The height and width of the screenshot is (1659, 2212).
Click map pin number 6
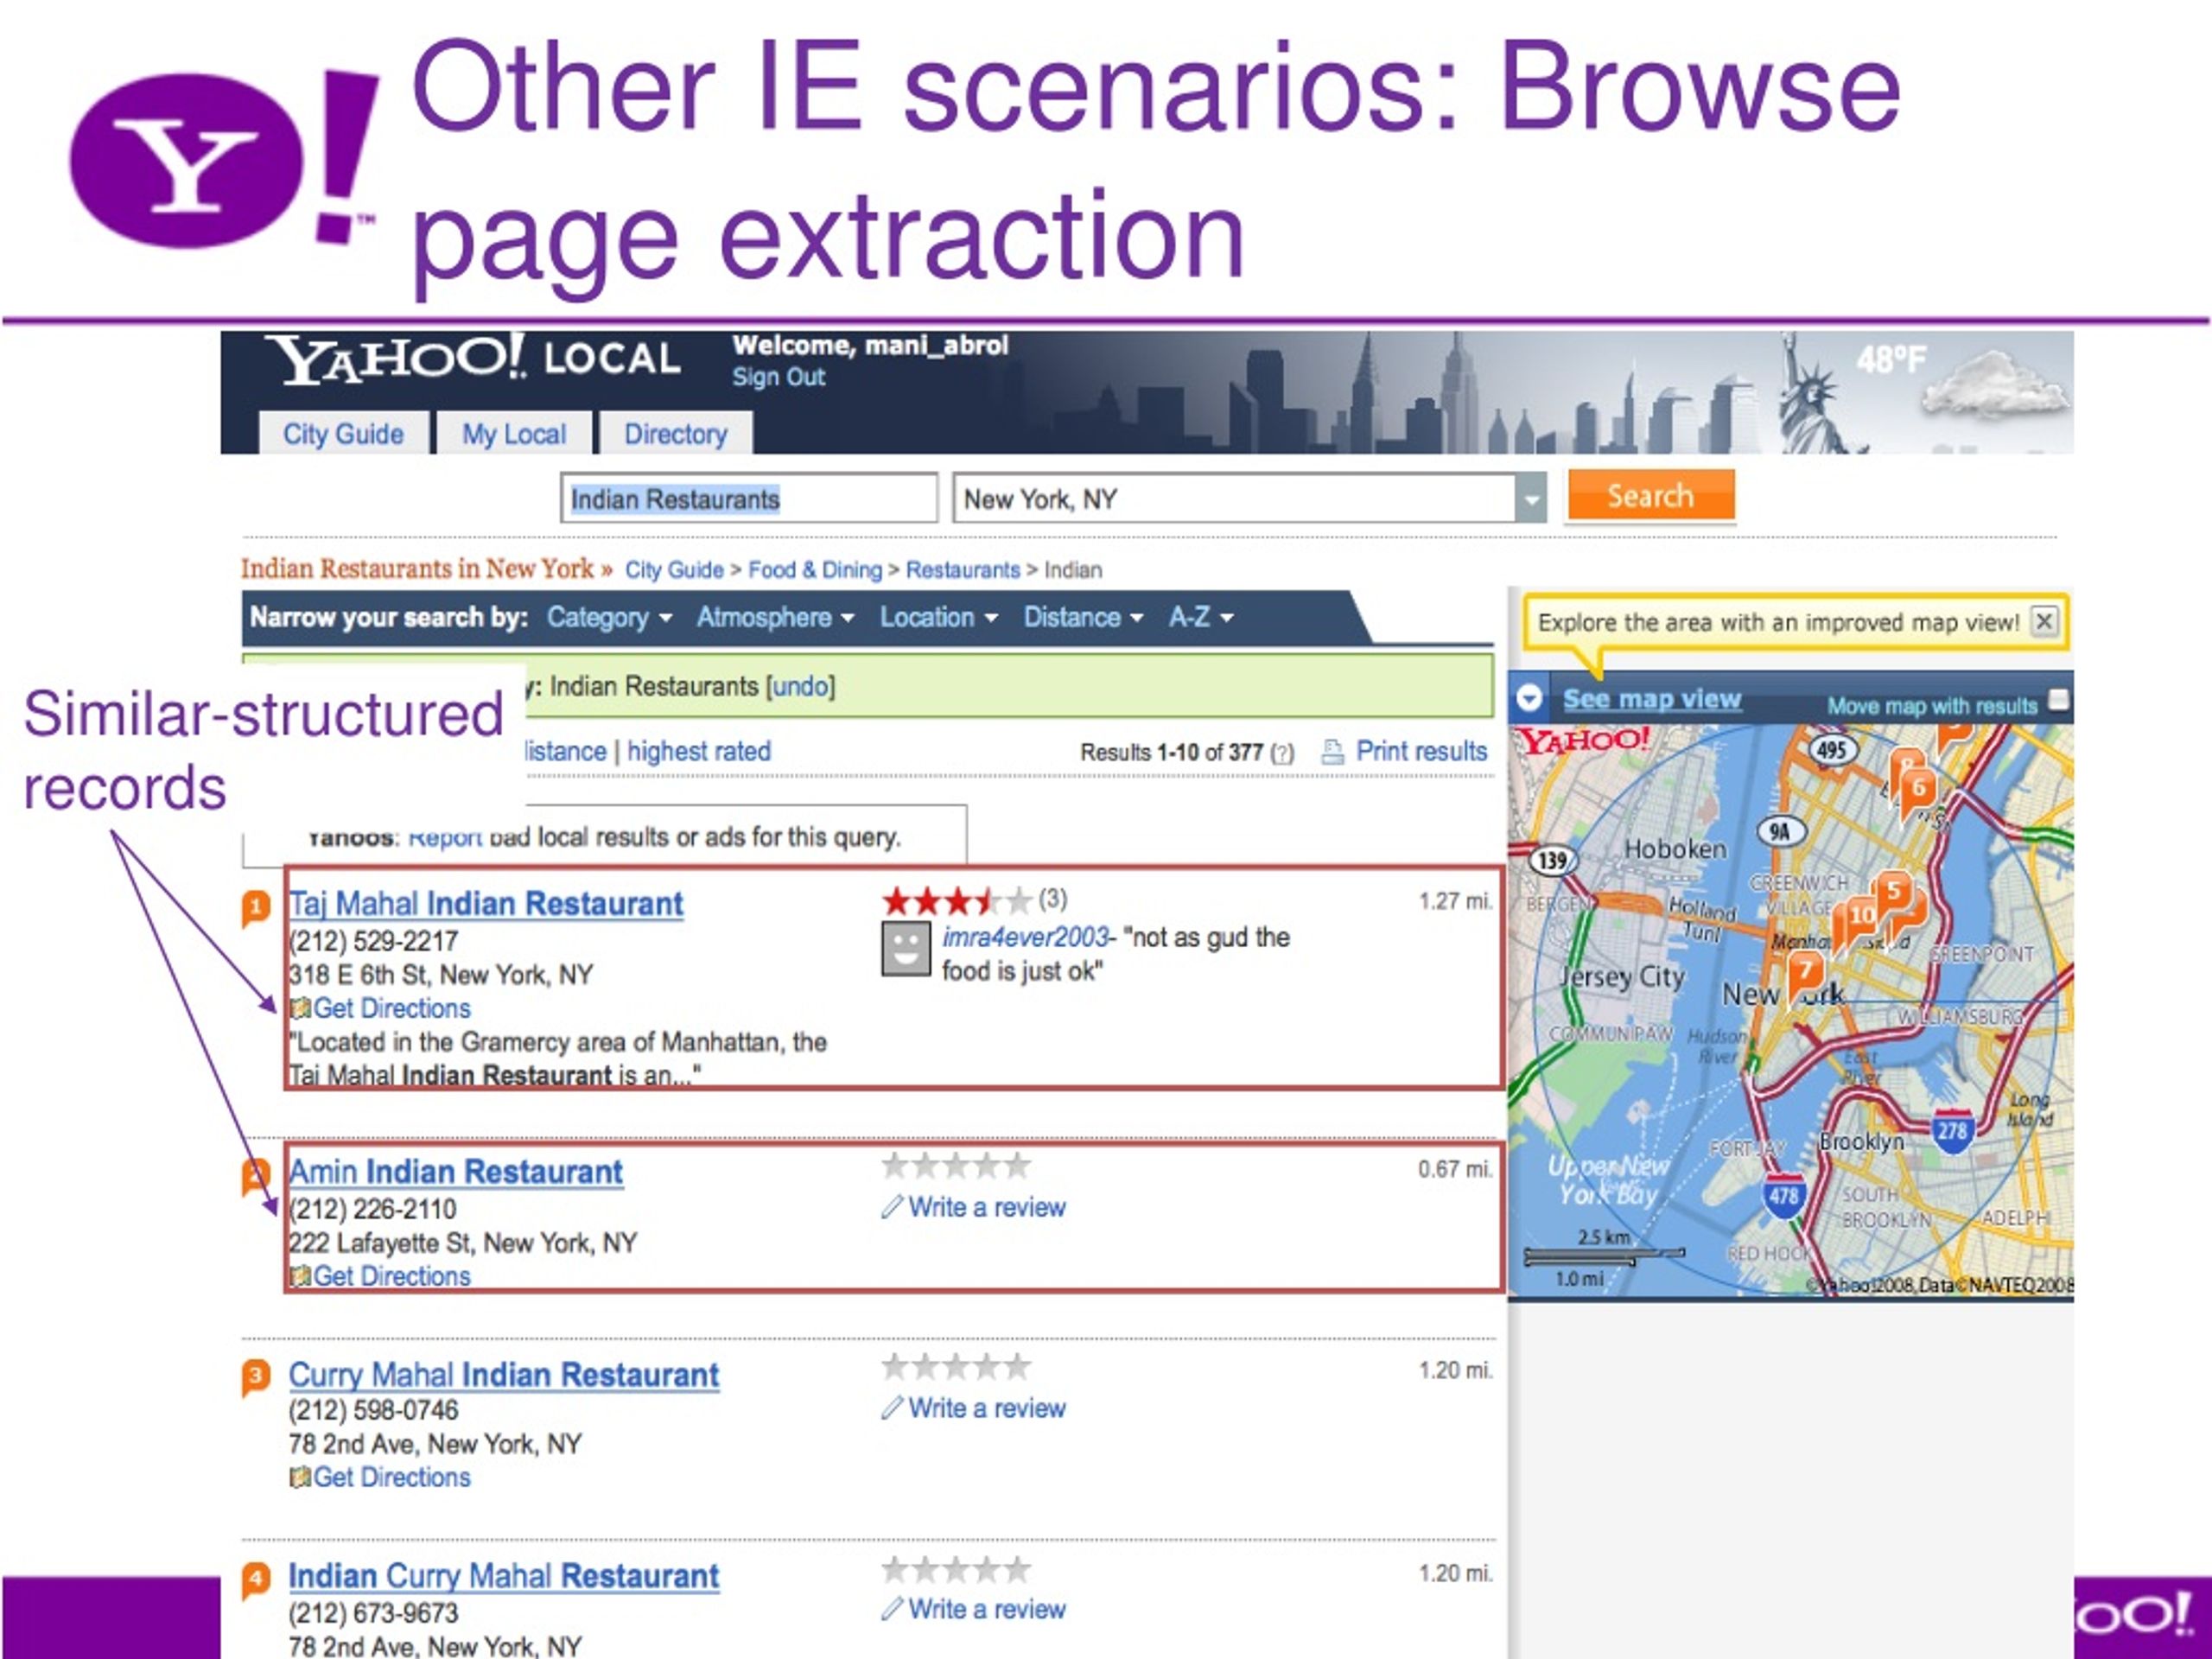click(x=1918, y=790)
